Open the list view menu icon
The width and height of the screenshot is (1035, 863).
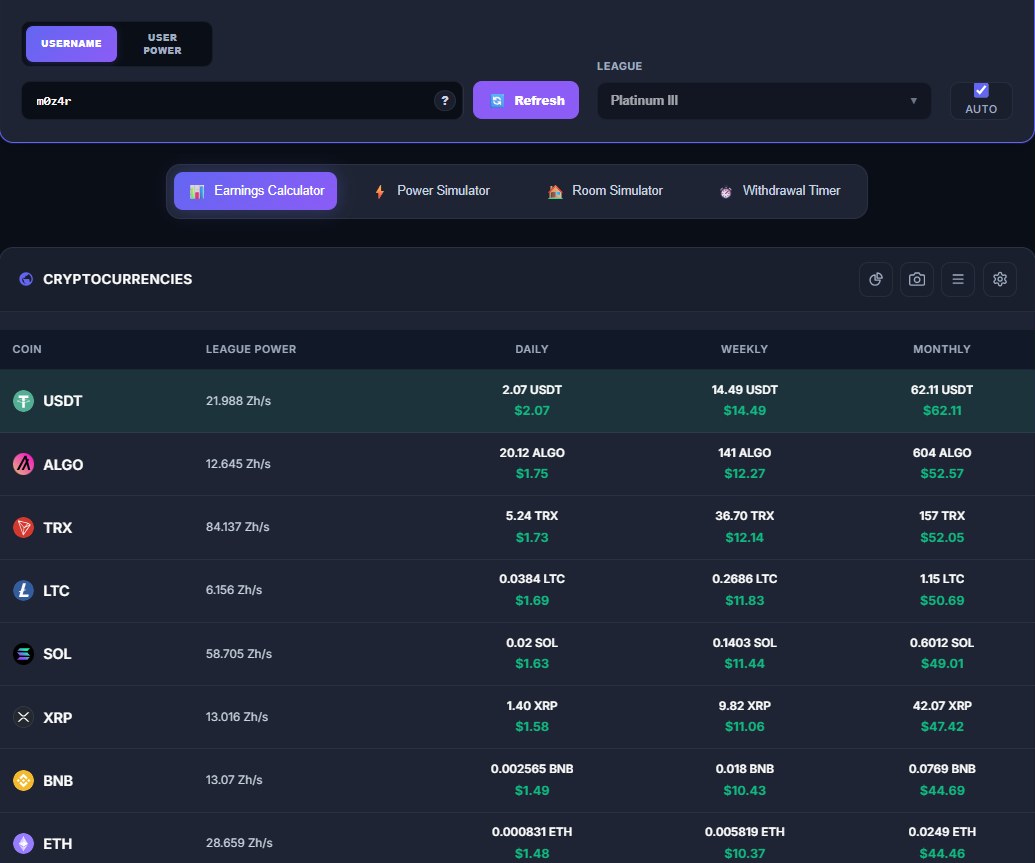pos(958,279)
